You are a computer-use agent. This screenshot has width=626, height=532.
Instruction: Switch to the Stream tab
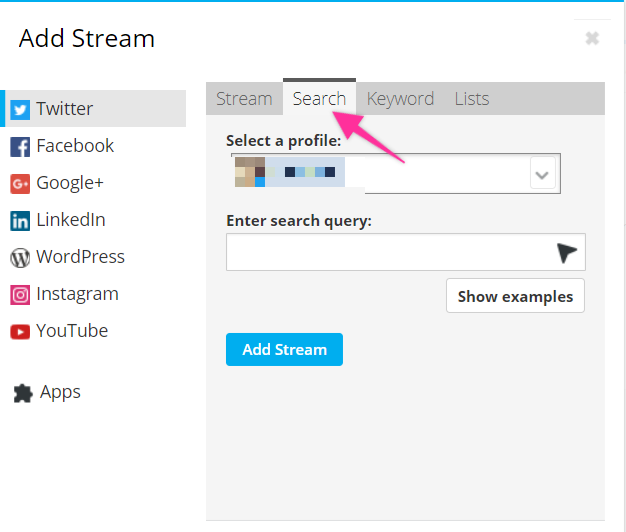(x=244, y=99)
